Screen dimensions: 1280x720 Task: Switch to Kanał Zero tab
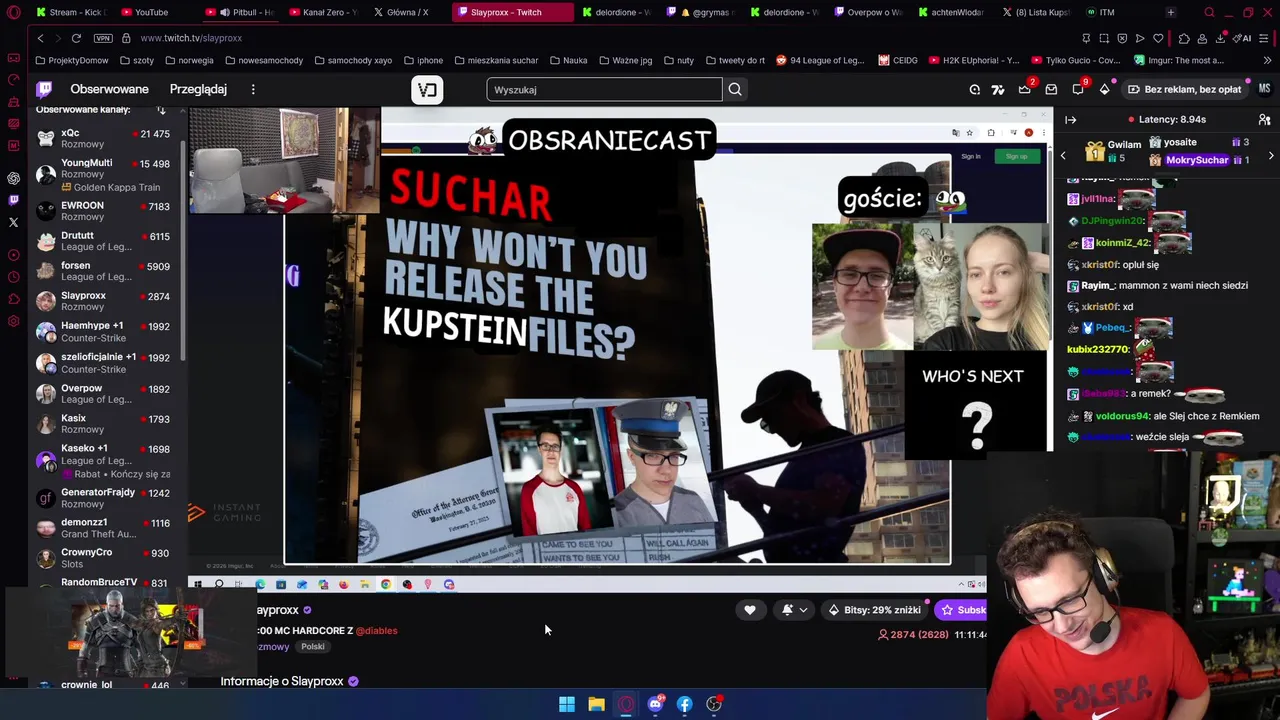pos(322,12)
